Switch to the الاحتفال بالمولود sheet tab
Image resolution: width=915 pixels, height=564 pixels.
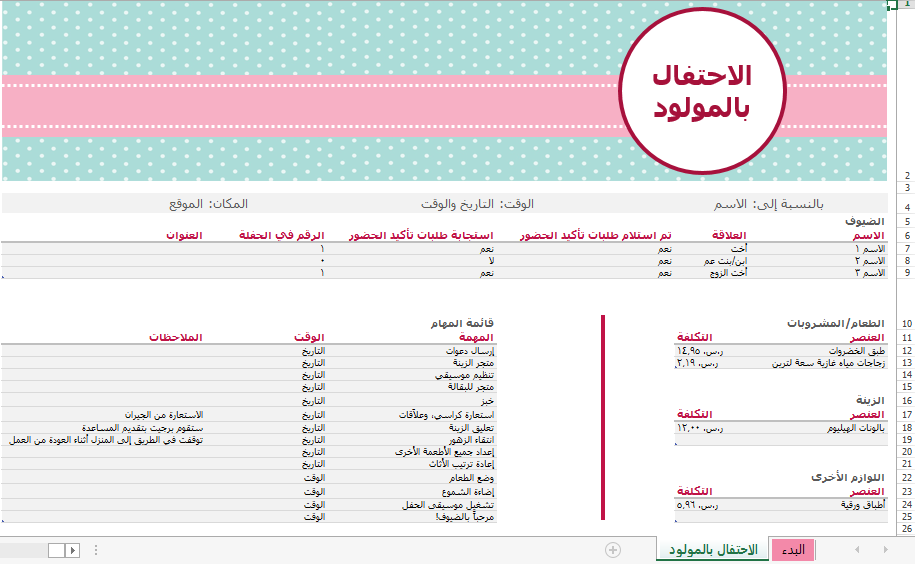713,549
